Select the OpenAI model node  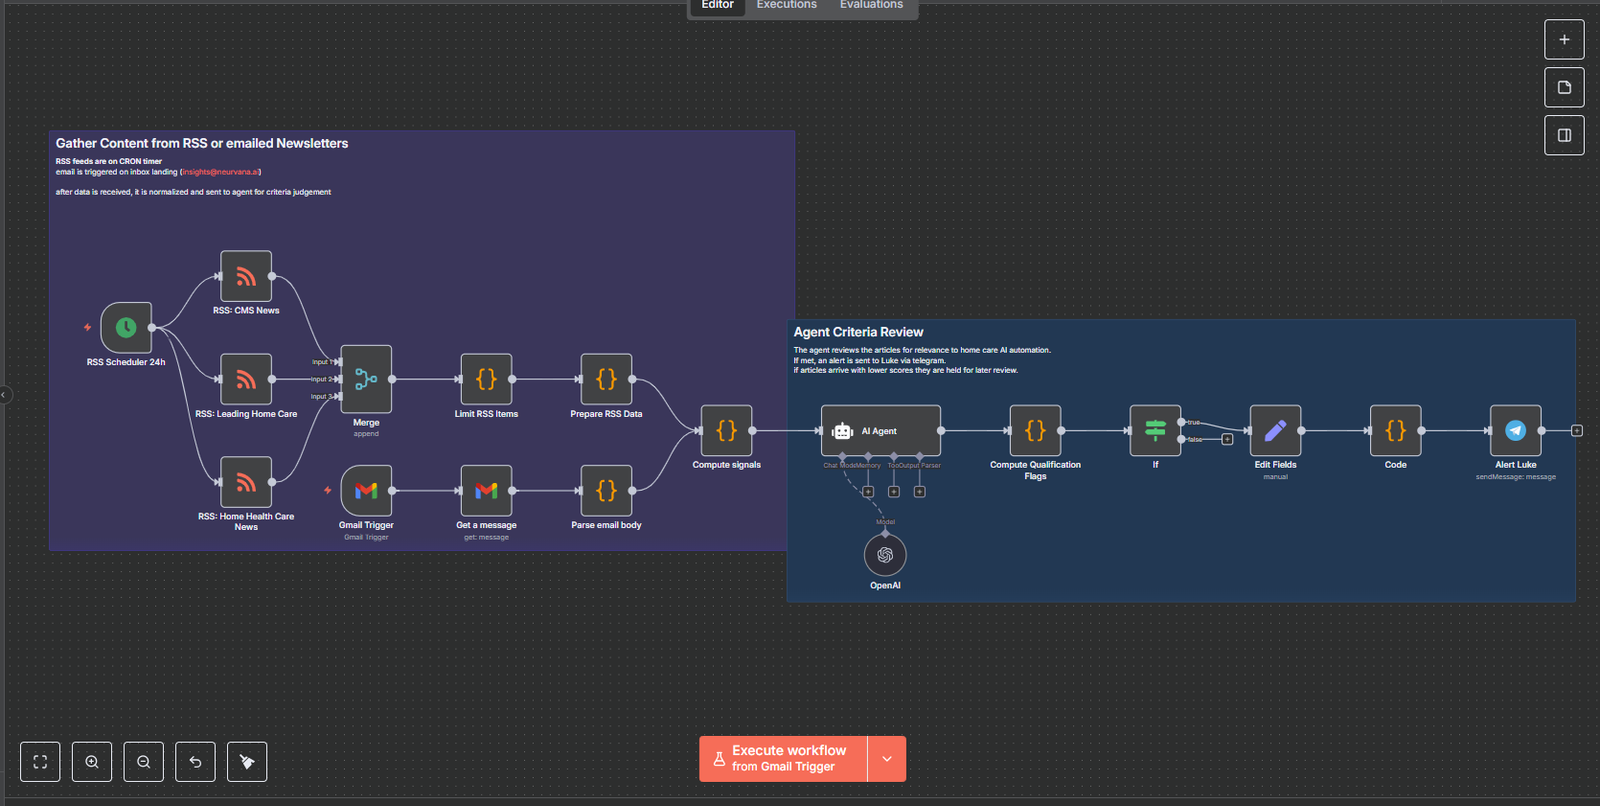tap(885, 555)
